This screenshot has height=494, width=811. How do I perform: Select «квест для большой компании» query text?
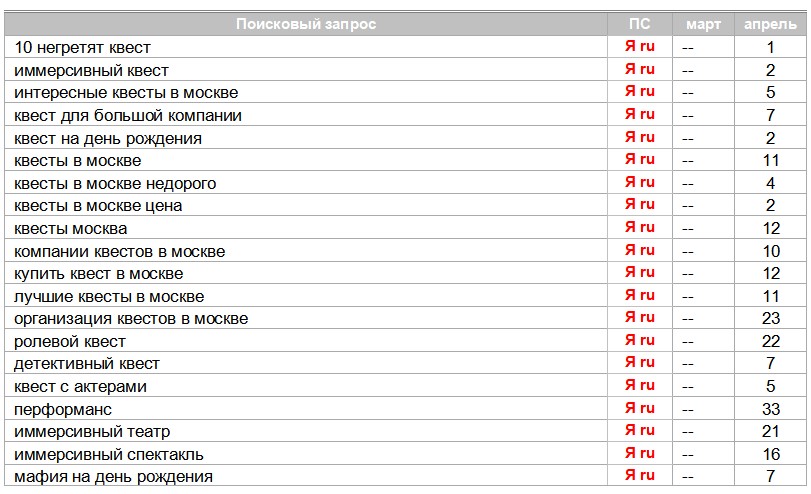(x=128, y=115)
